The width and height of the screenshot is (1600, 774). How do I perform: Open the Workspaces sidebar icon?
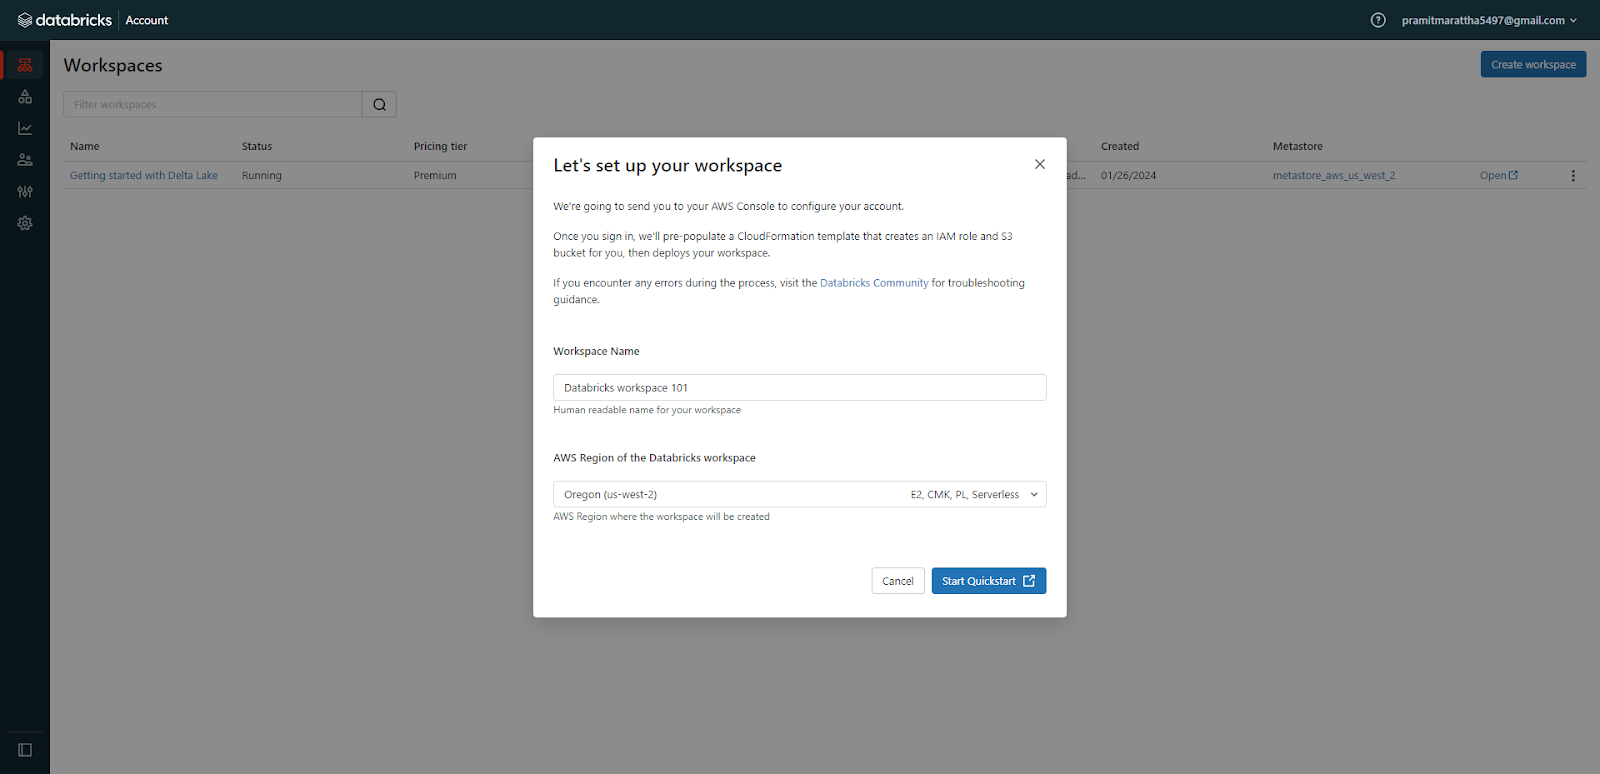pyautogui.click(x=25, y=65)
